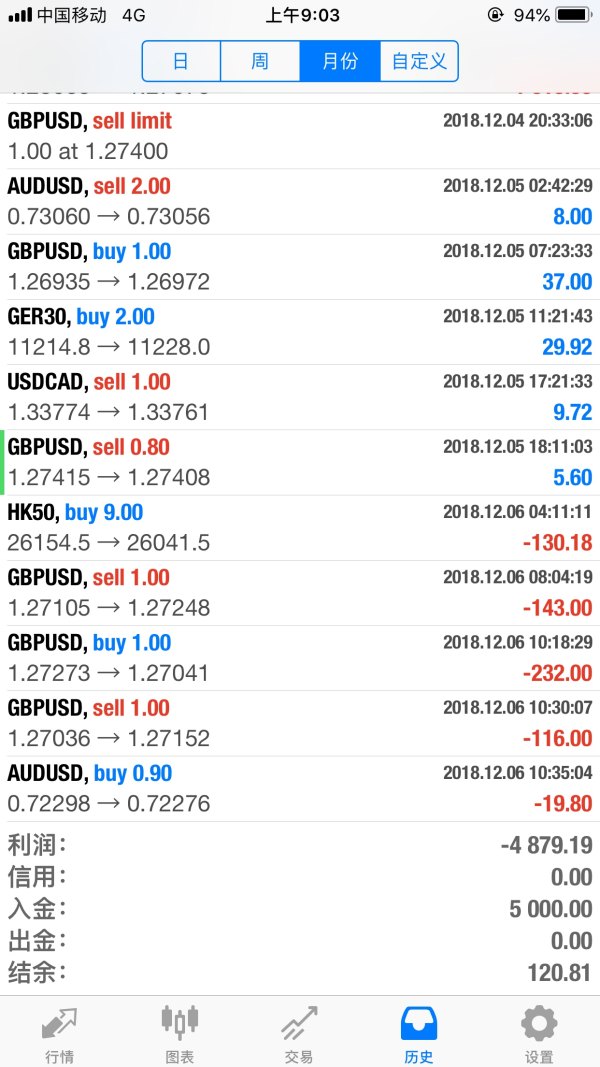Select the USDCAD sell 1.00 row
This screenshot has height=1067, width=600.
[x=300, y=397]
